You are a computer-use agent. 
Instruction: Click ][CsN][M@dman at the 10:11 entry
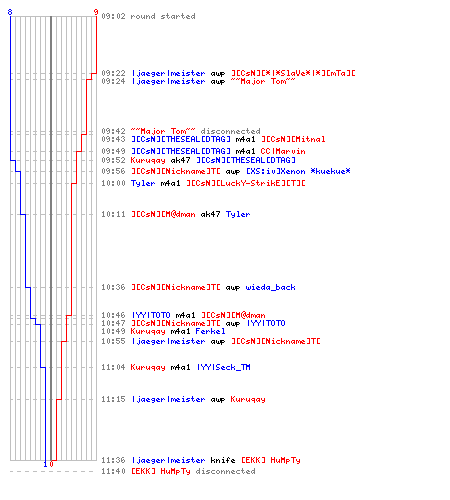[x=163, y=214]
